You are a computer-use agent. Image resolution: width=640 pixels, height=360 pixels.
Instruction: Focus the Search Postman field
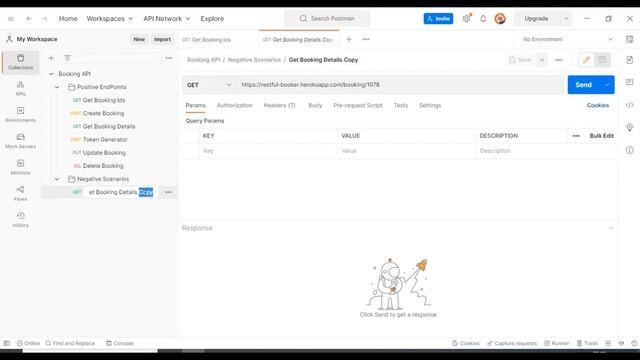tap(327, 19)
